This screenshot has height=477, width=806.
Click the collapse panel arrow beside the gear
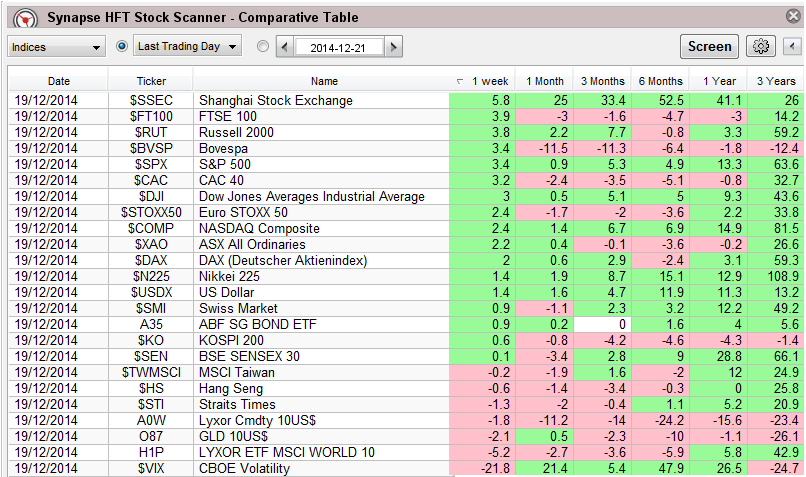tap(792, 46)
